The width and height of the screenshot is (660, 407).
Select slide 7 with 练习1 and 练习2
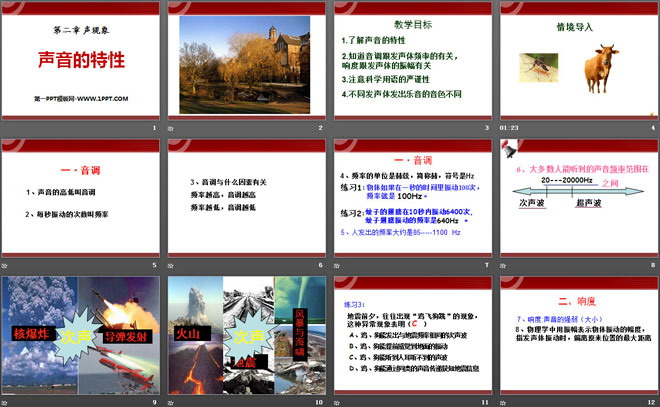[x=413, y=199]
